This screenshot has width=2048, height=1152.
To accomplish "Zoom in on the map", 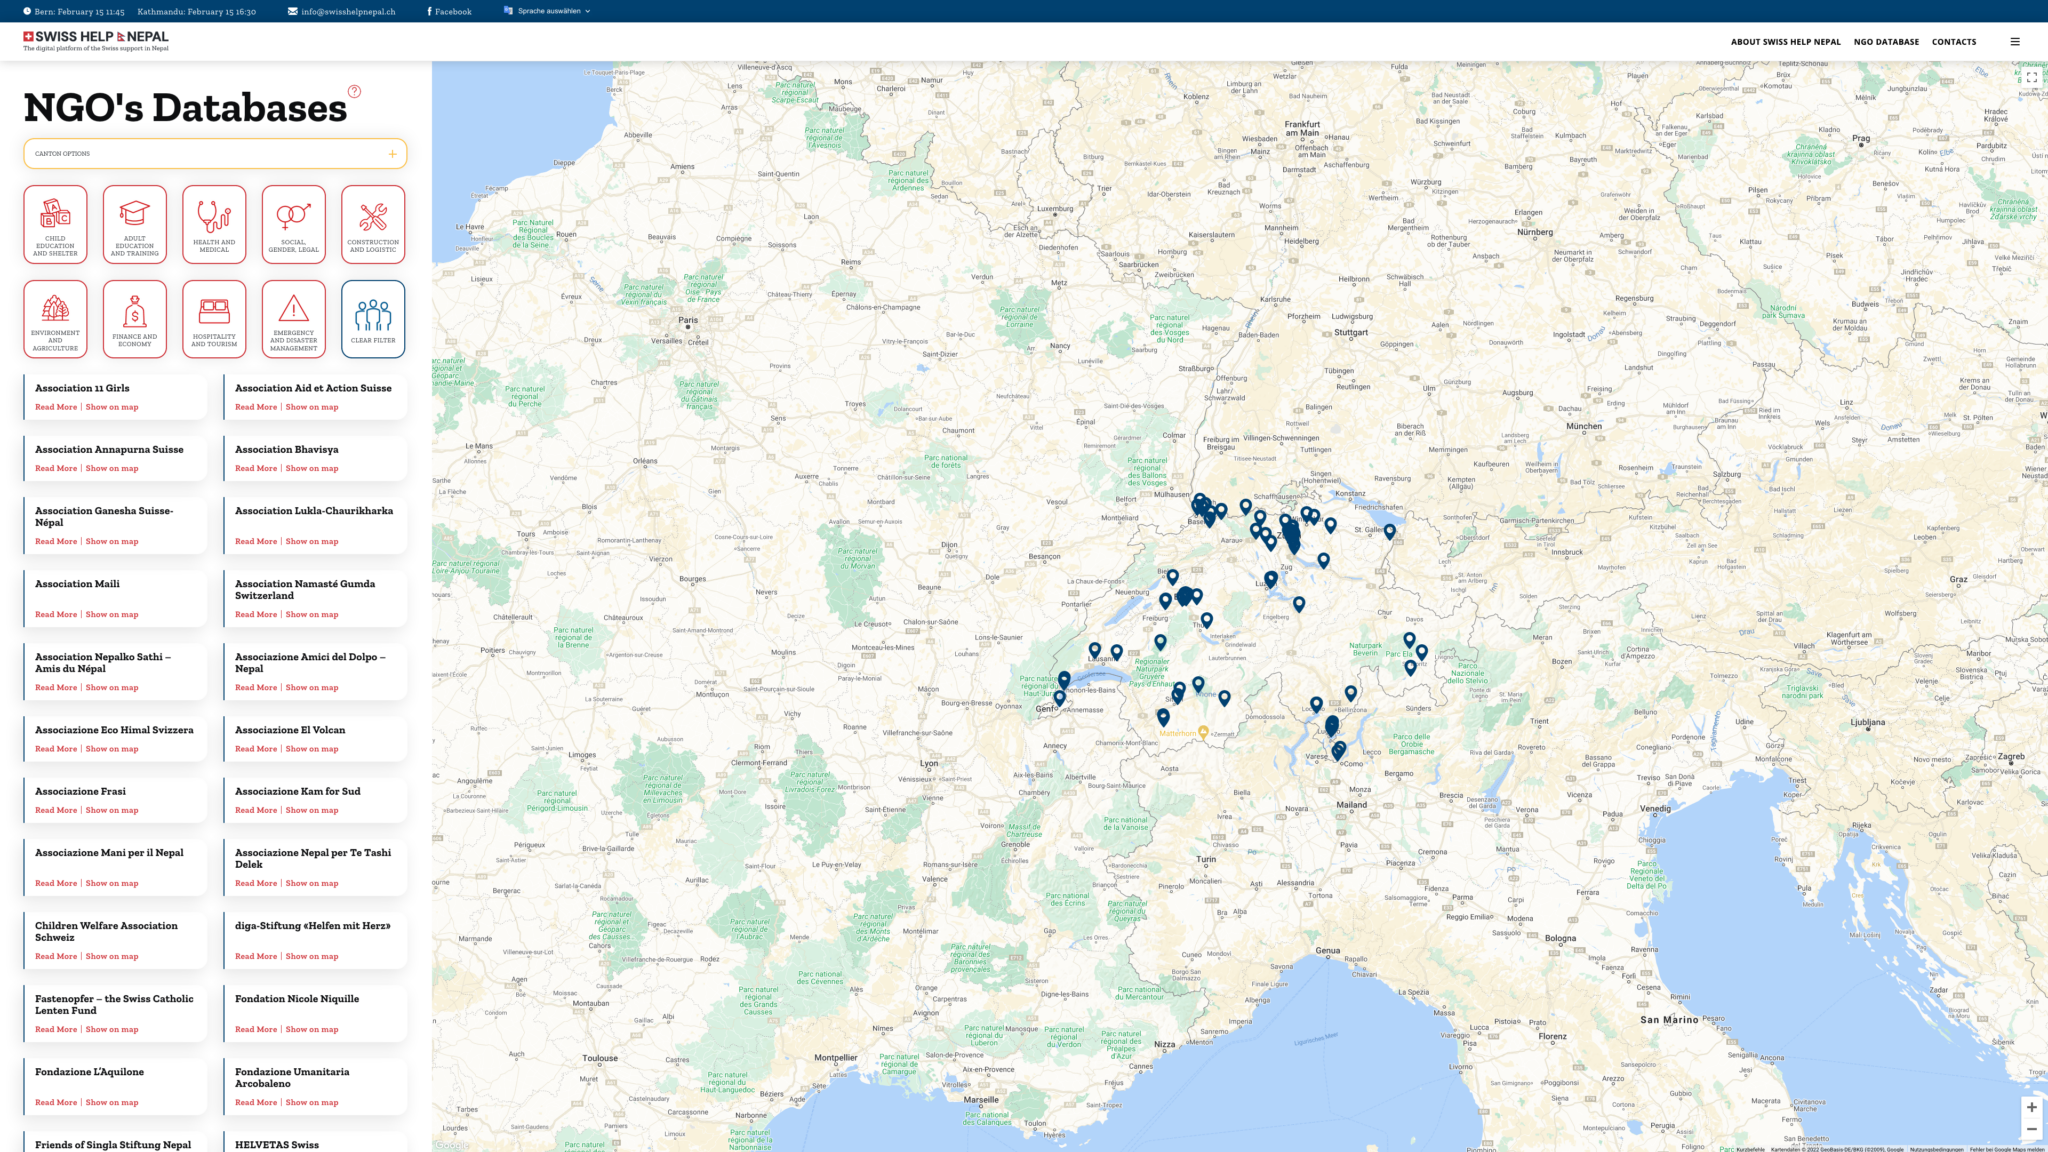I will pos(2031,1107).
